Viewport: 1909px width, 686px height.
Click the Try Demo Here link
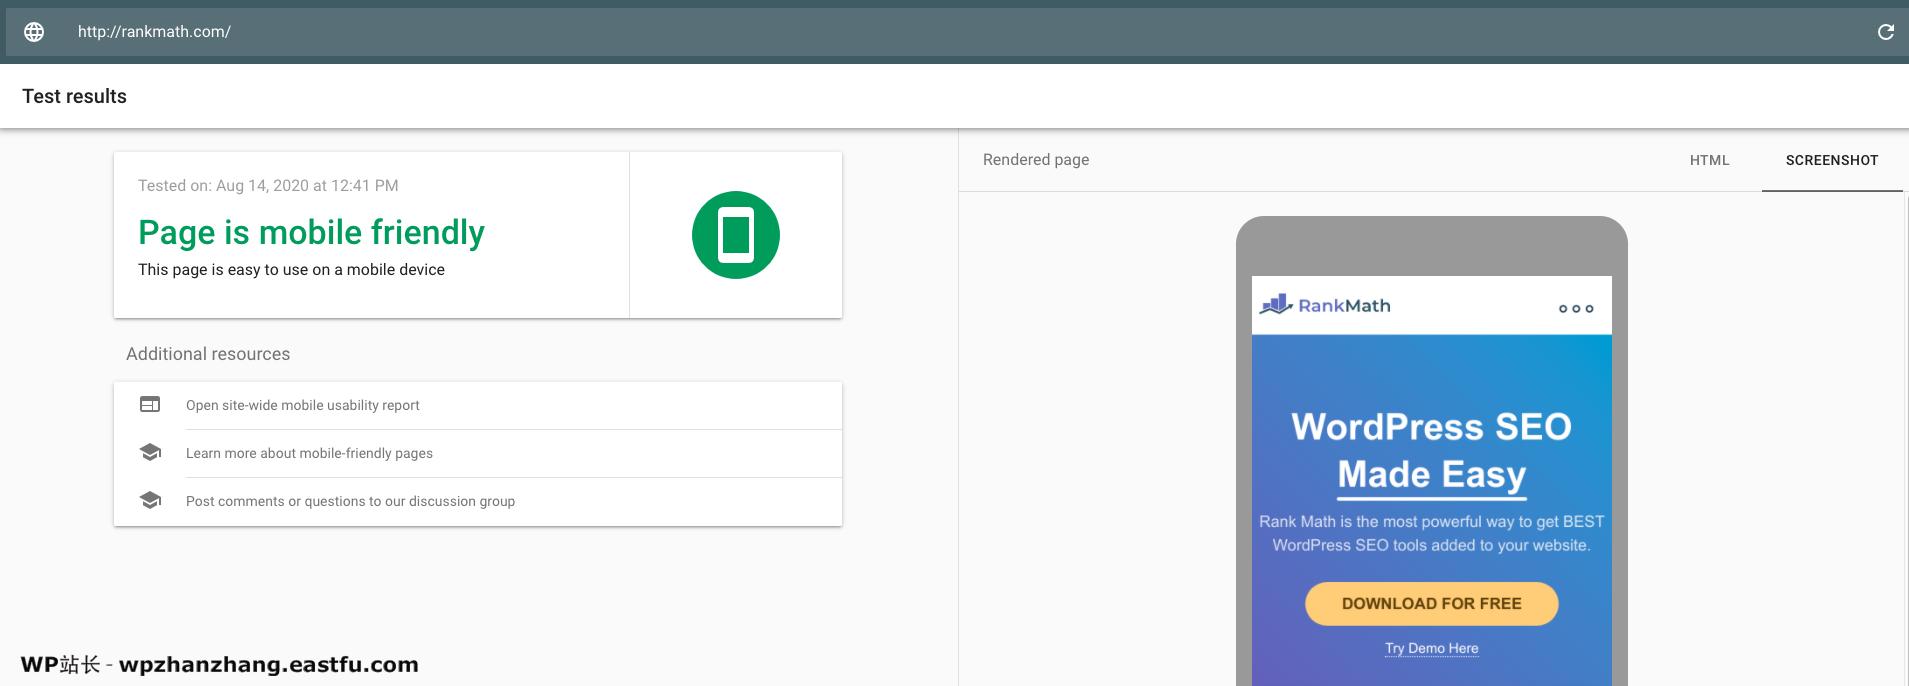click(1431, 648)
